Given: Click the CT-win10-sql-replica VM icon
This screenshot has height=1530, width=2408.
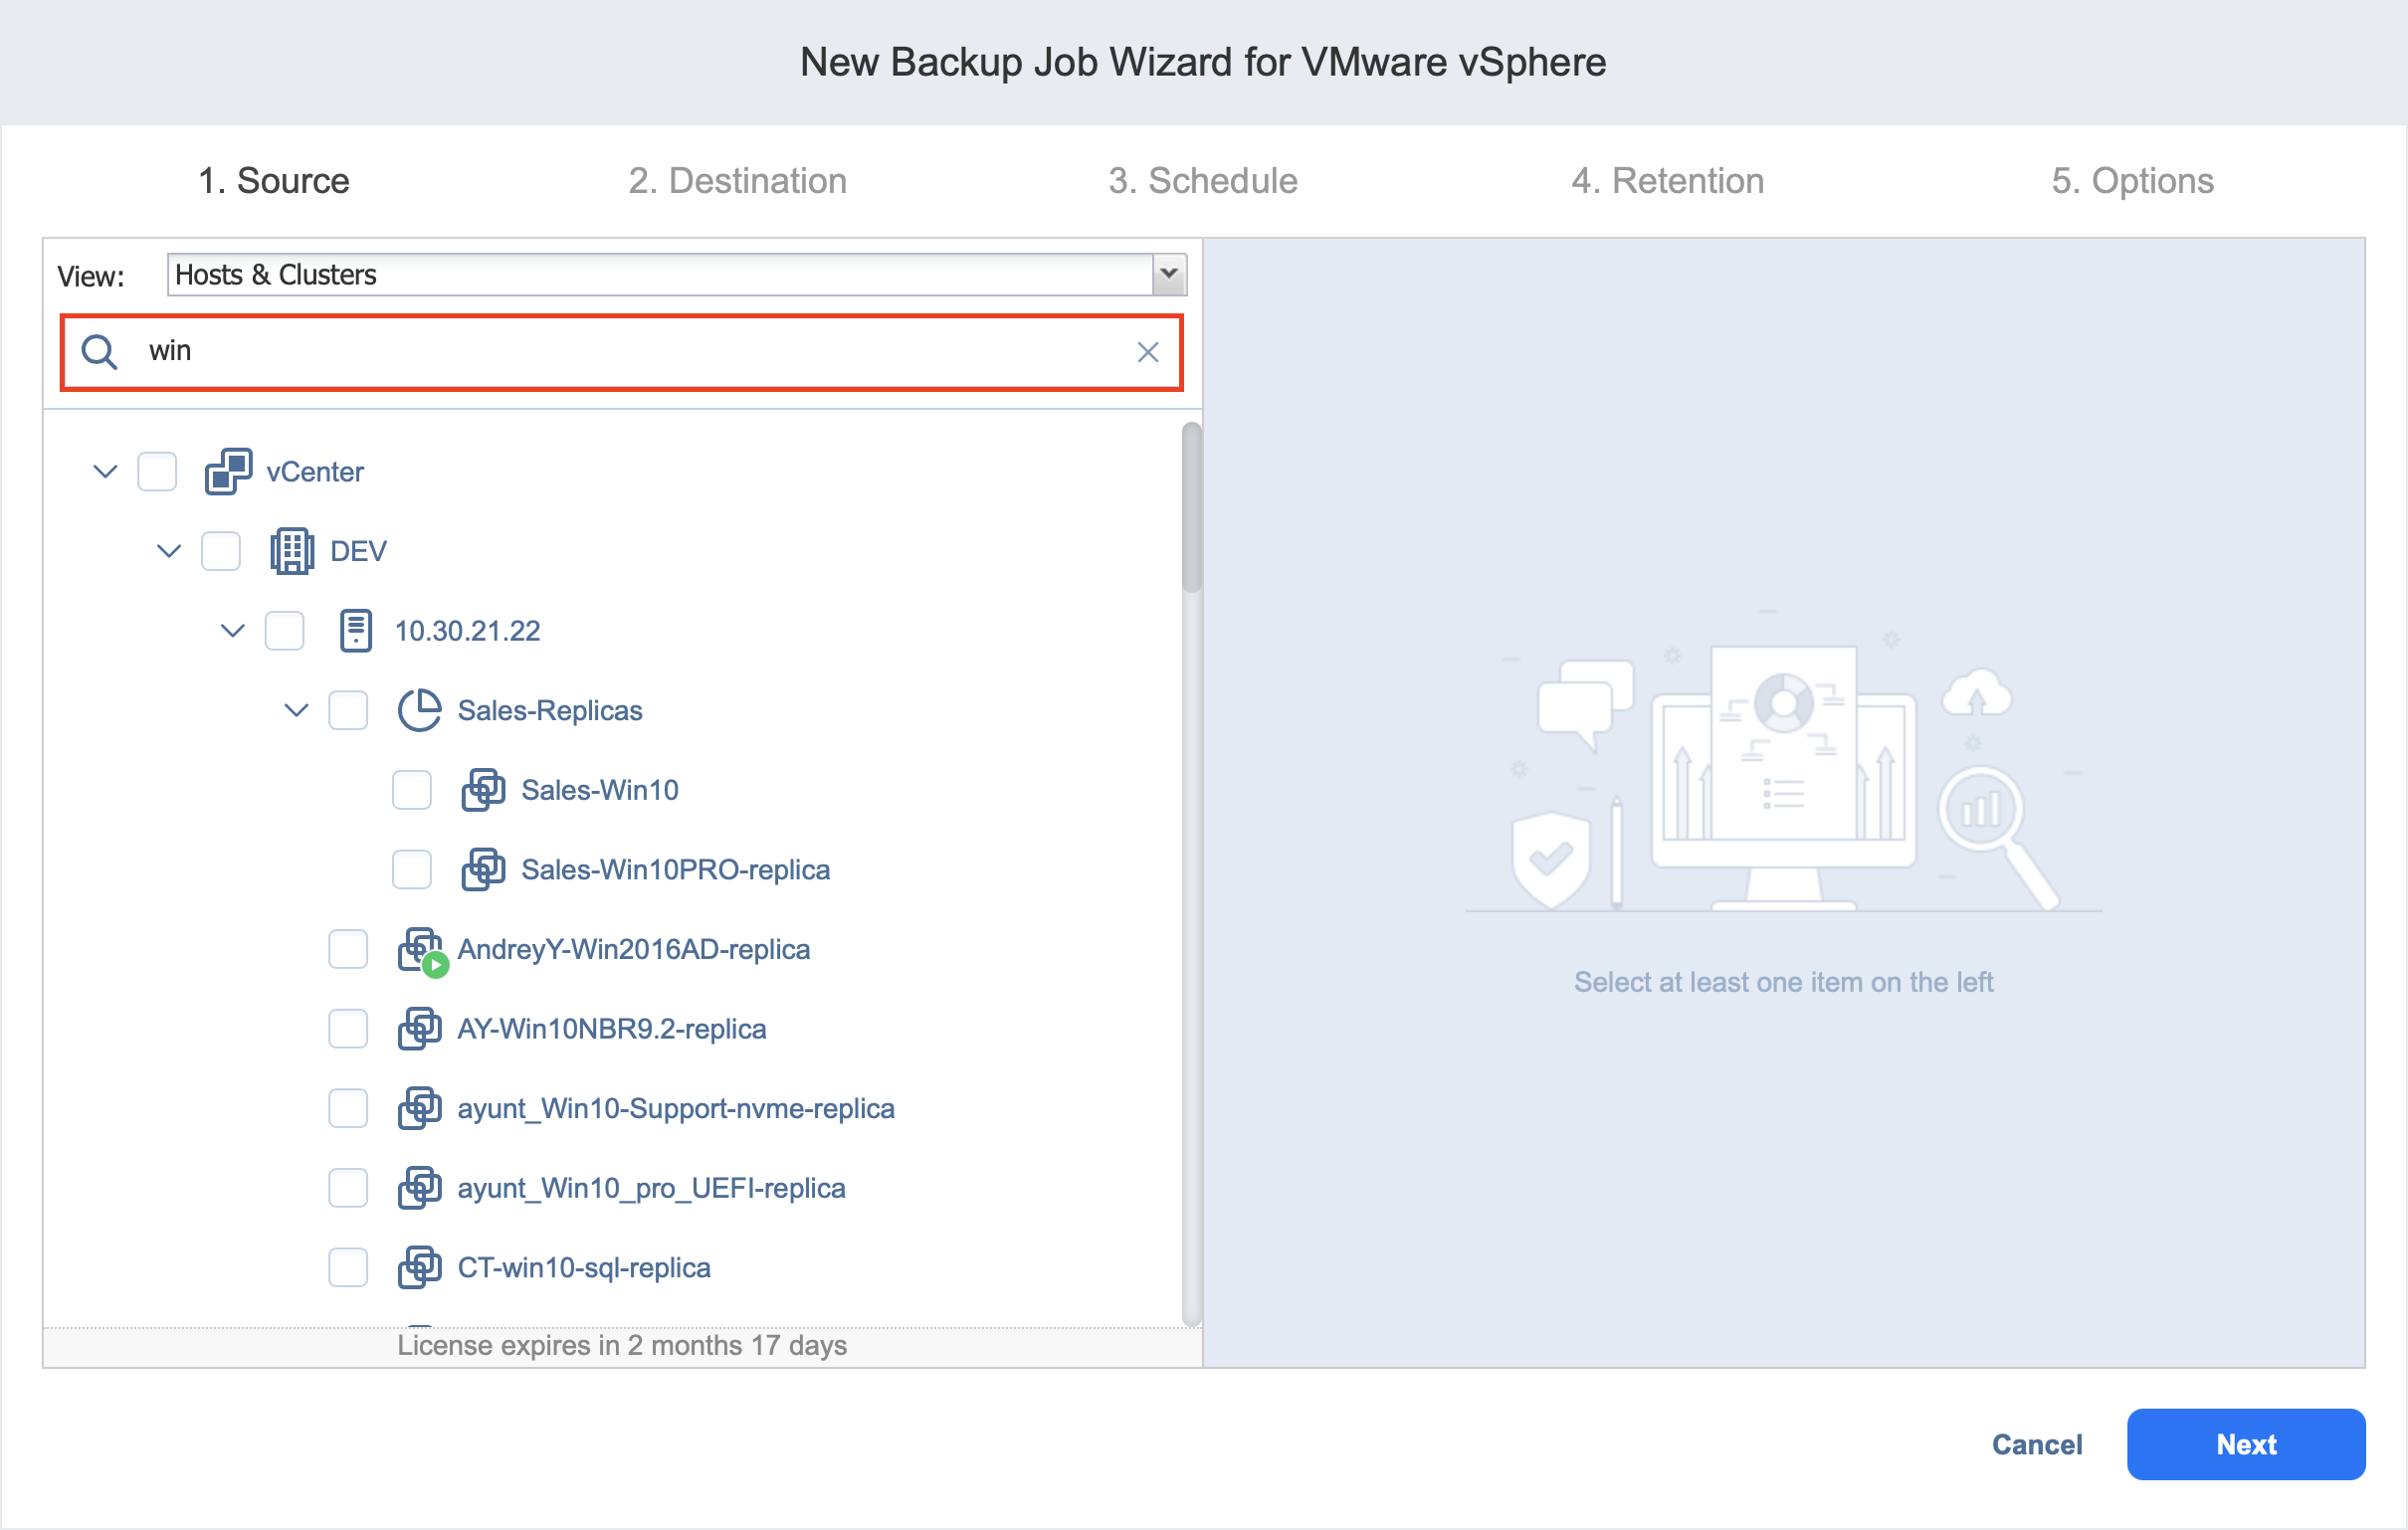Looking at the screenshot, I should click(x=420, y=1267).
